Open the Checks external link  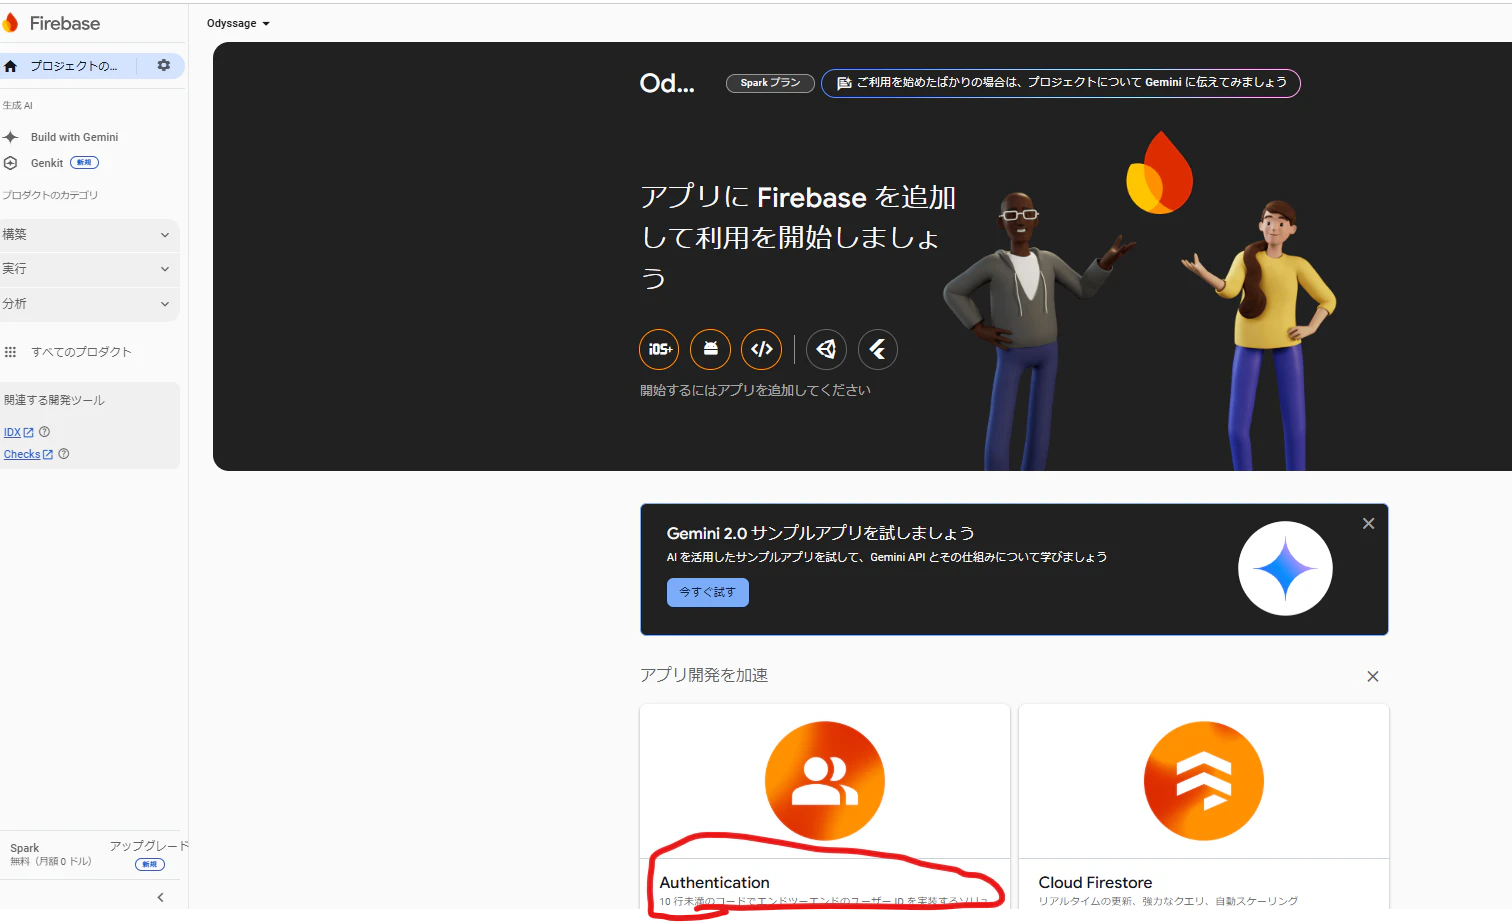(x=28, y=454)
